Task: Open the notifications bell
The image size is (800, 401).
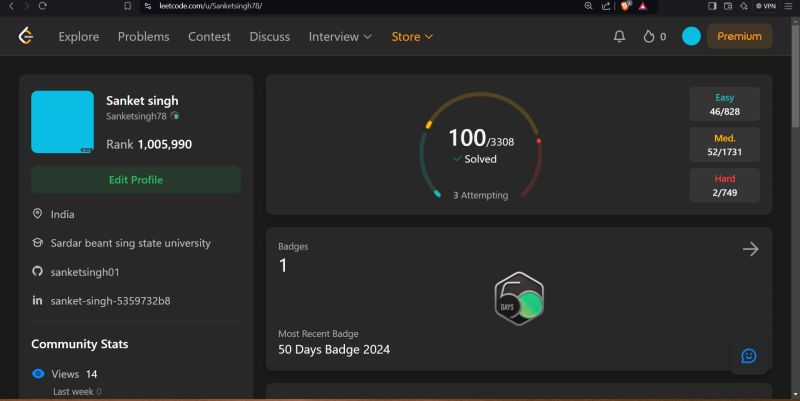Action: (619, 36)
